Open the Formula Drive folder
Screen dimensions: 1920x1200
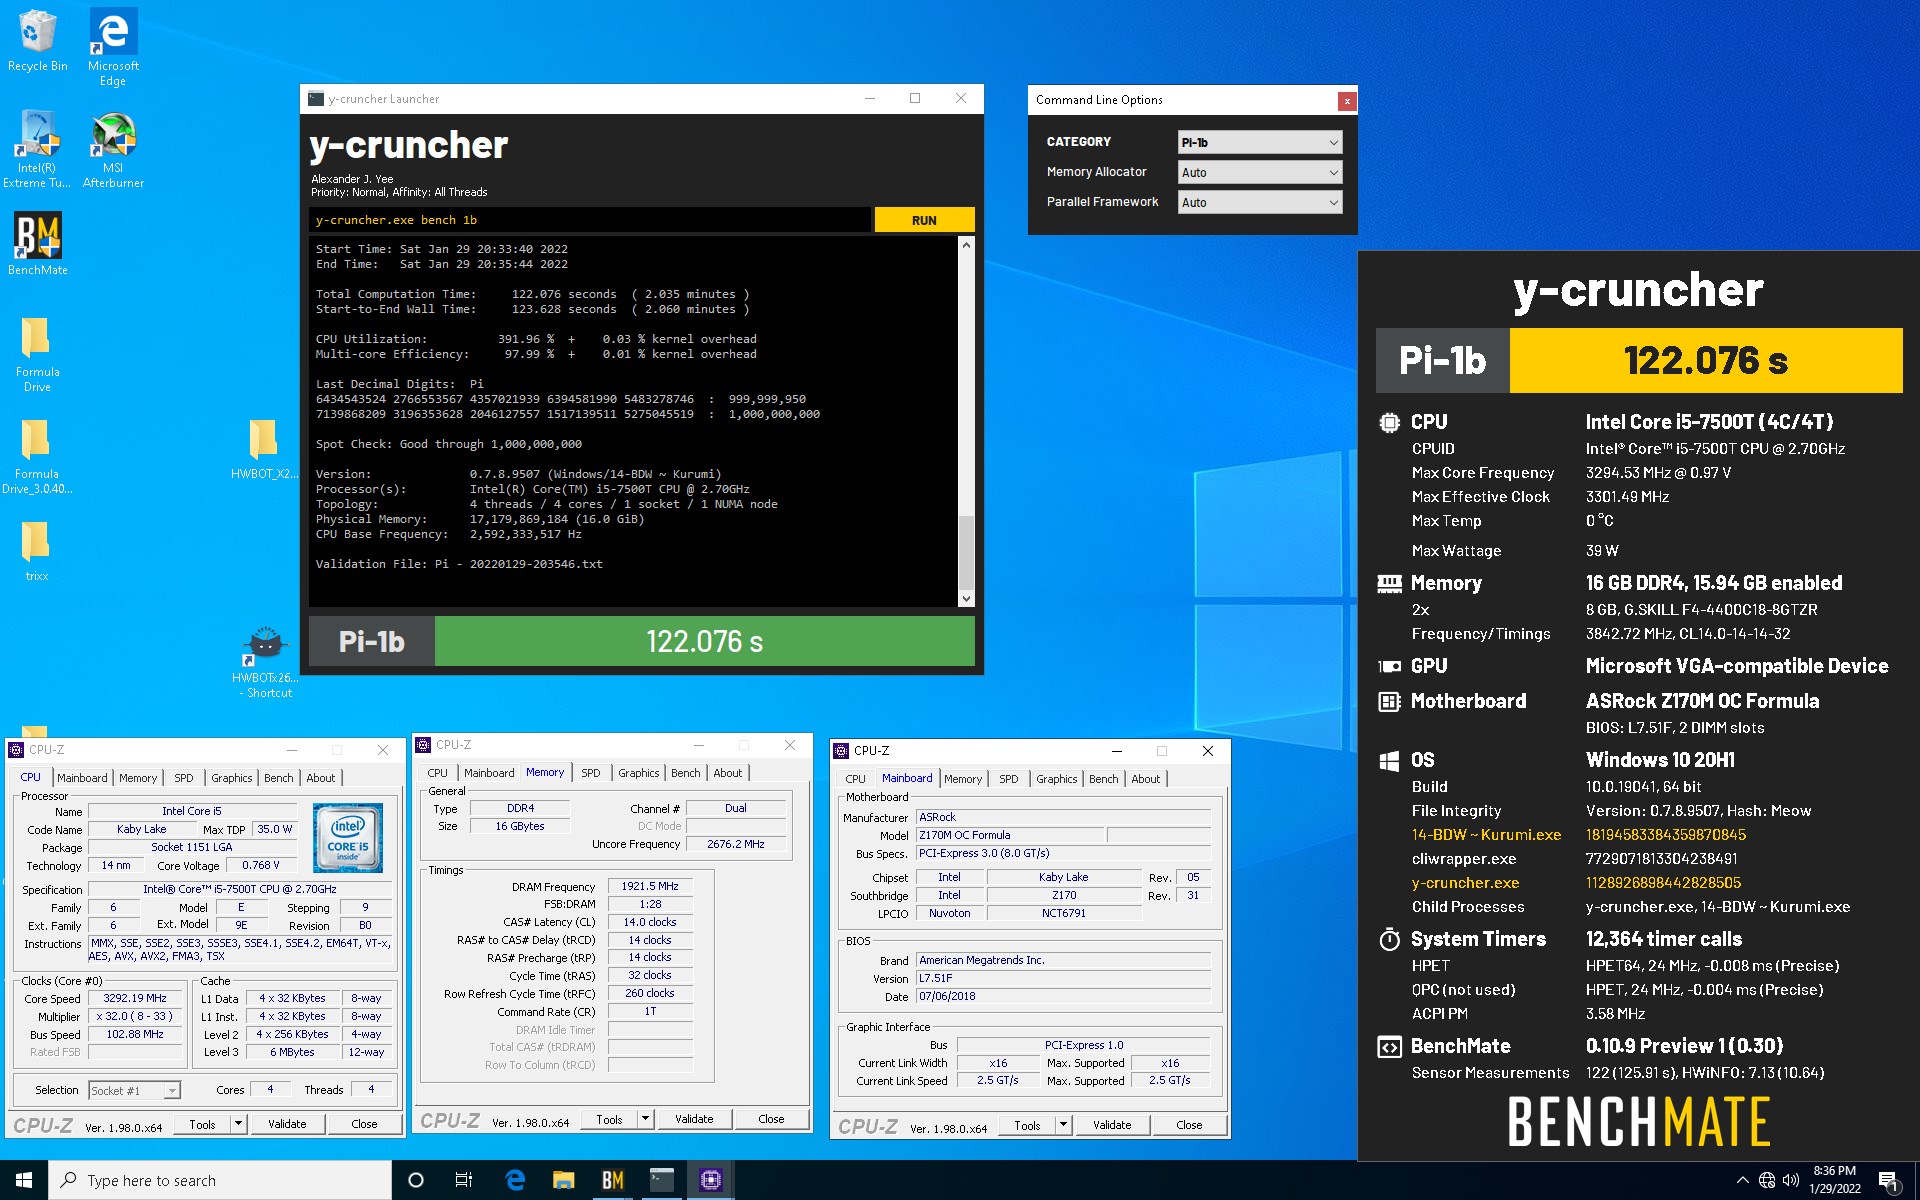[37, 354]
